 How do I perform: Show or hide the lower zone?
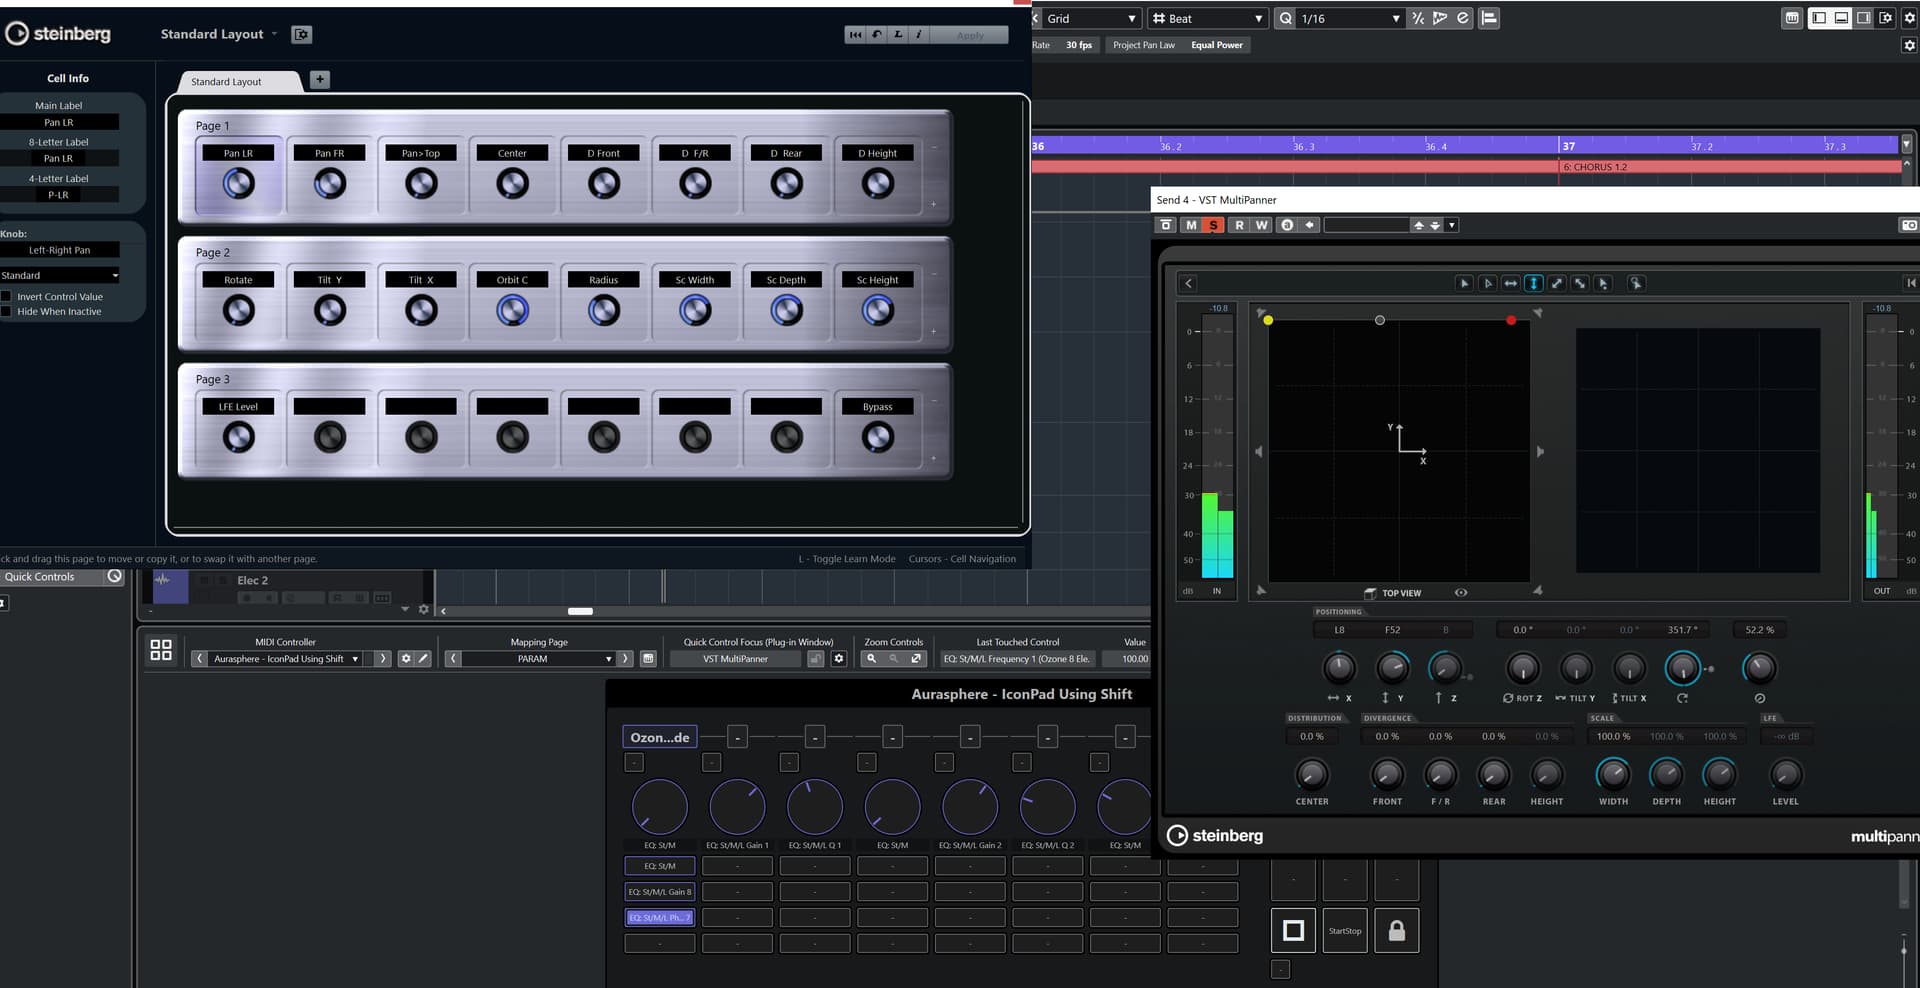(x=1841, y=18)
